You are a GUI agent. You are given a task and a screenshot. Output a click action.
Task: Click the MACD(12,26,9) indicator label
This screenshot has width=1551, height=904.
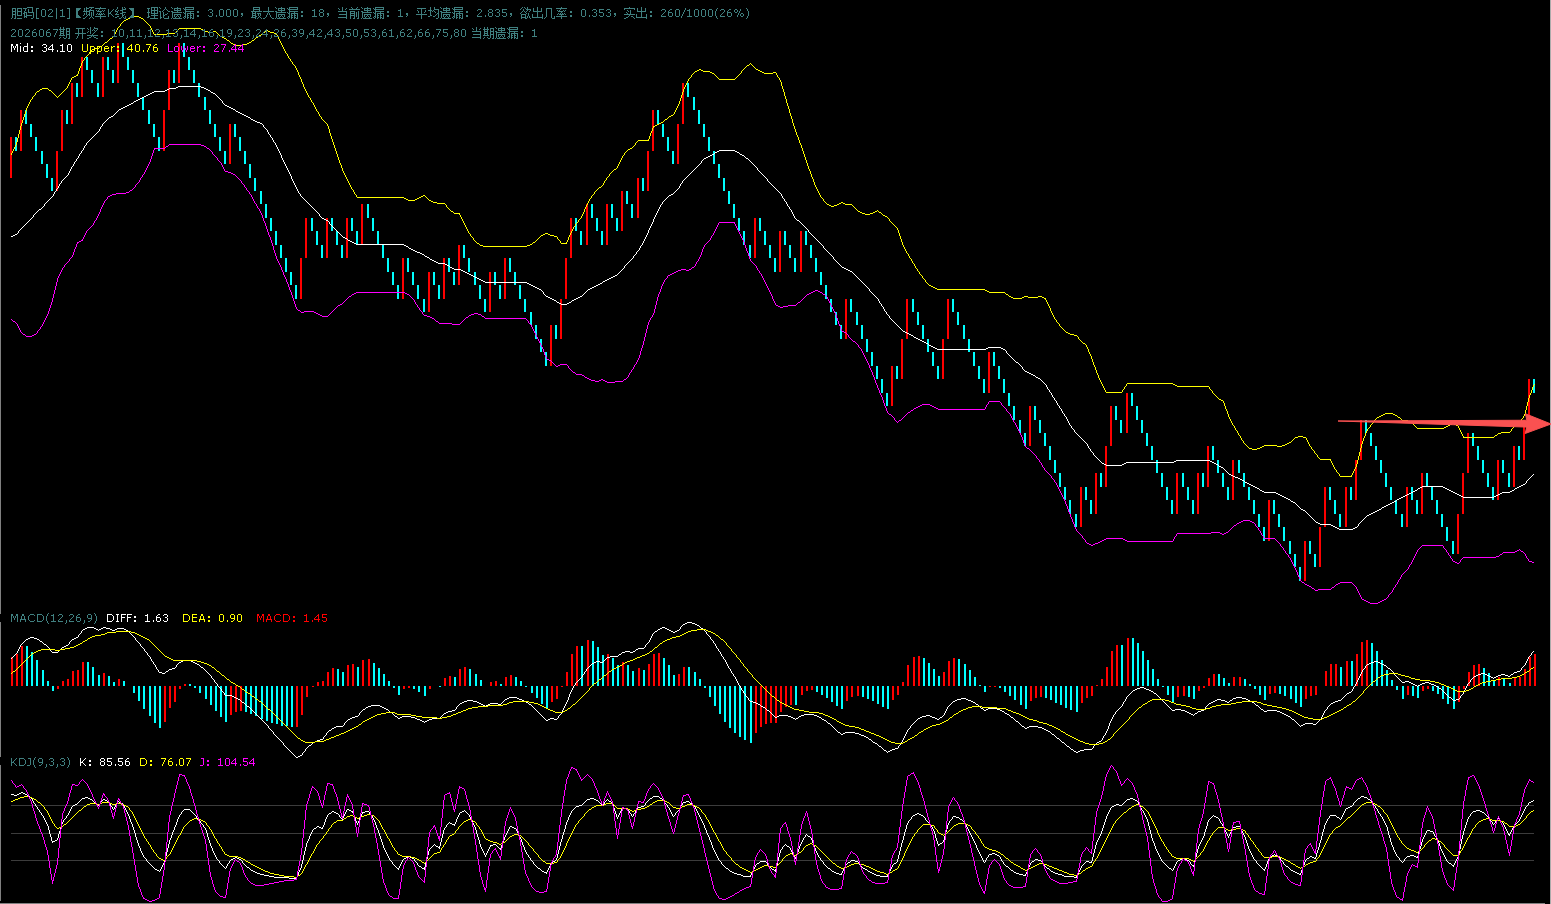click(x=54, y=618)
